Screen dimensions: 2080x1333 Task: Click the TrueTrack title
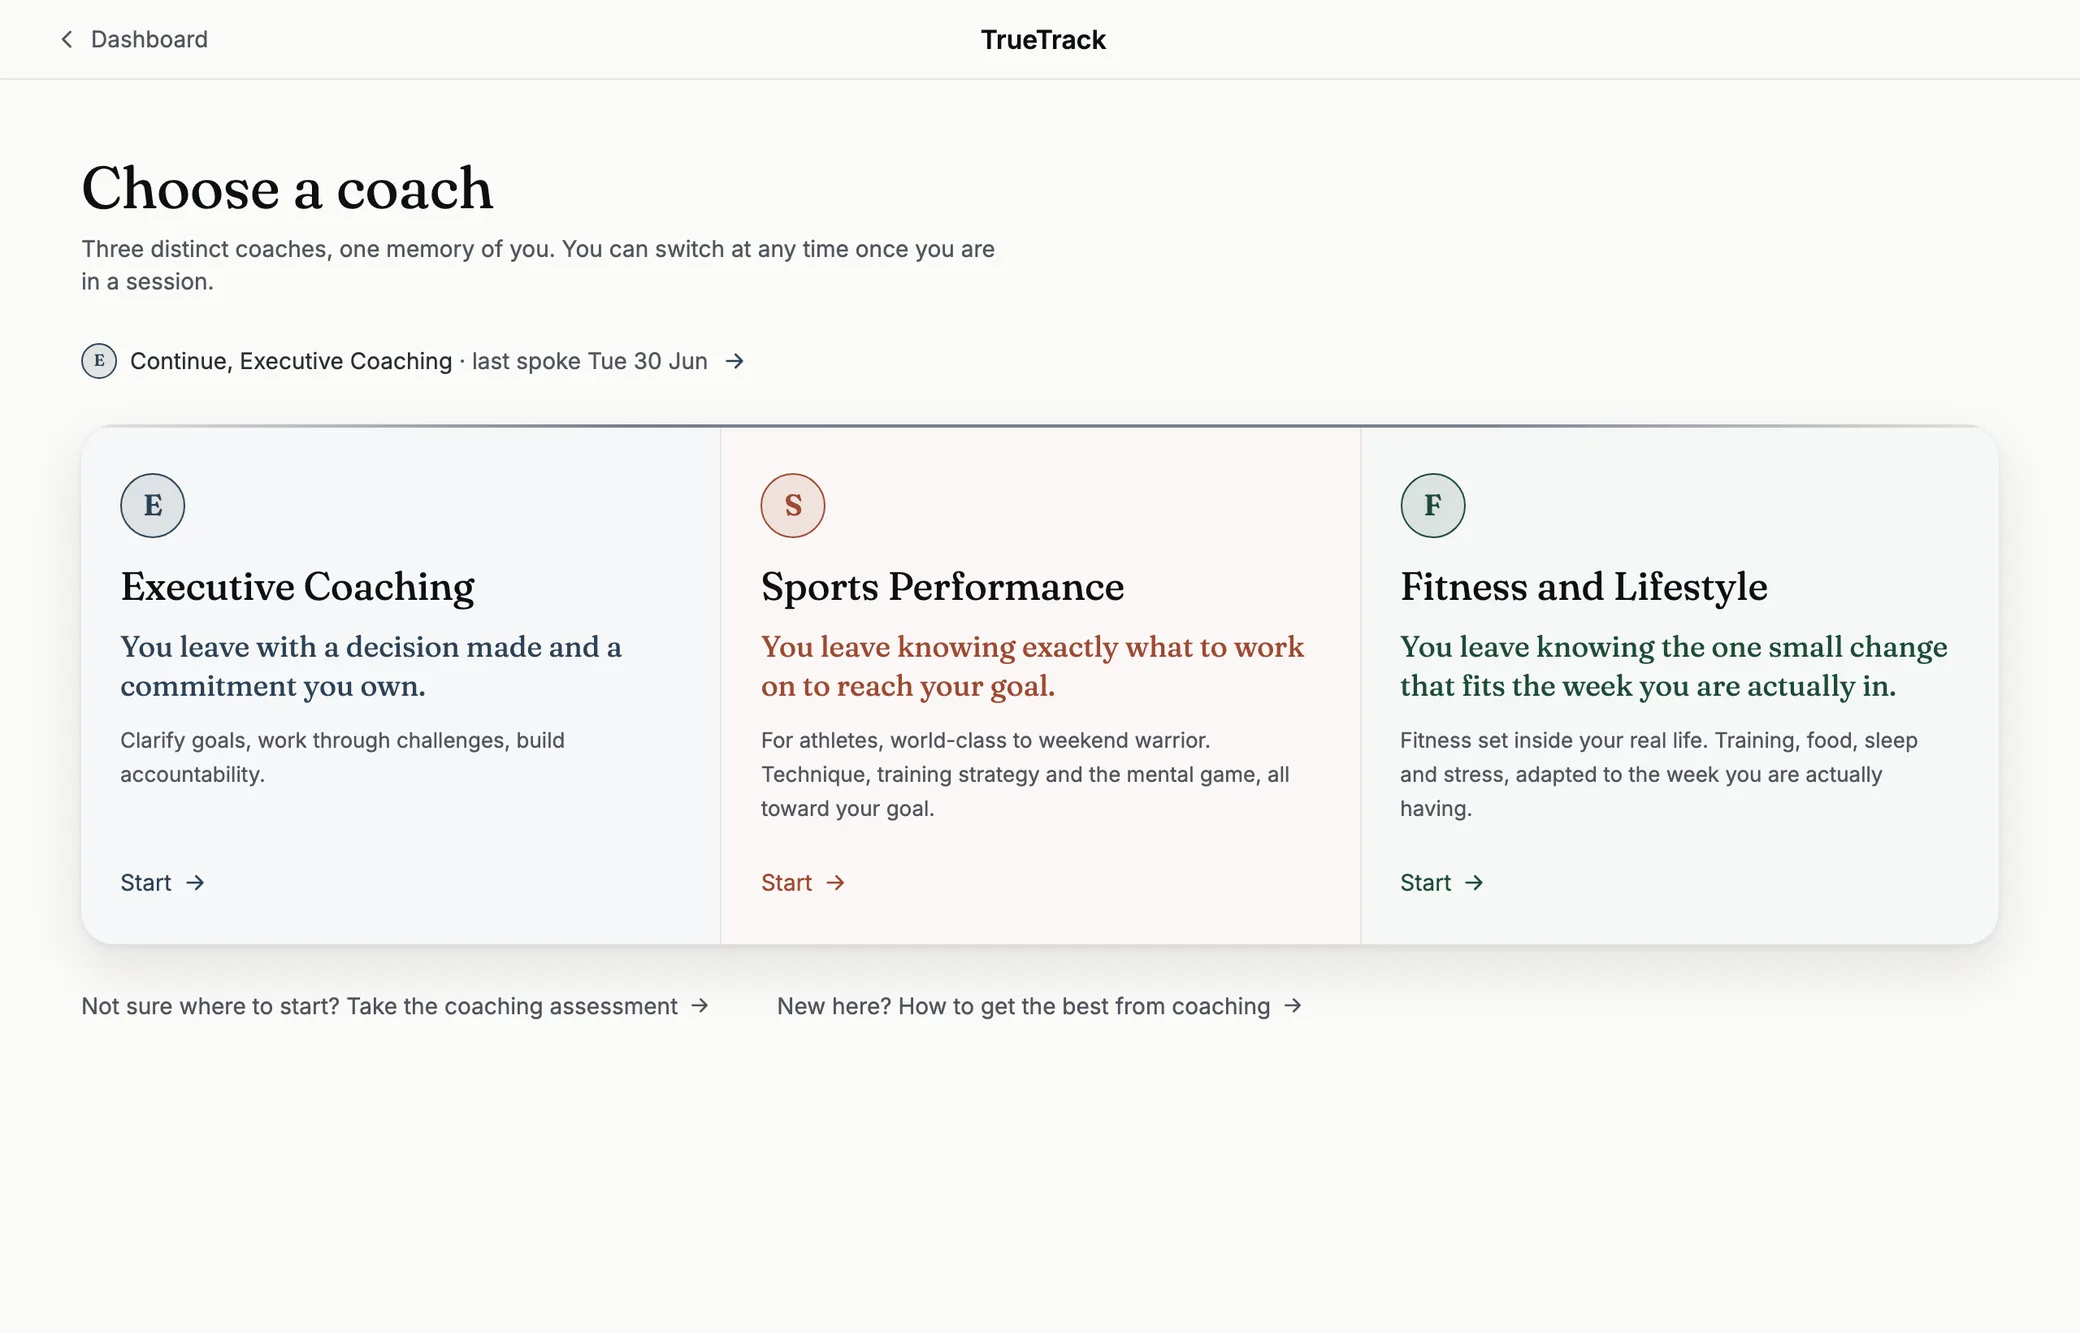coord(1043,39)
